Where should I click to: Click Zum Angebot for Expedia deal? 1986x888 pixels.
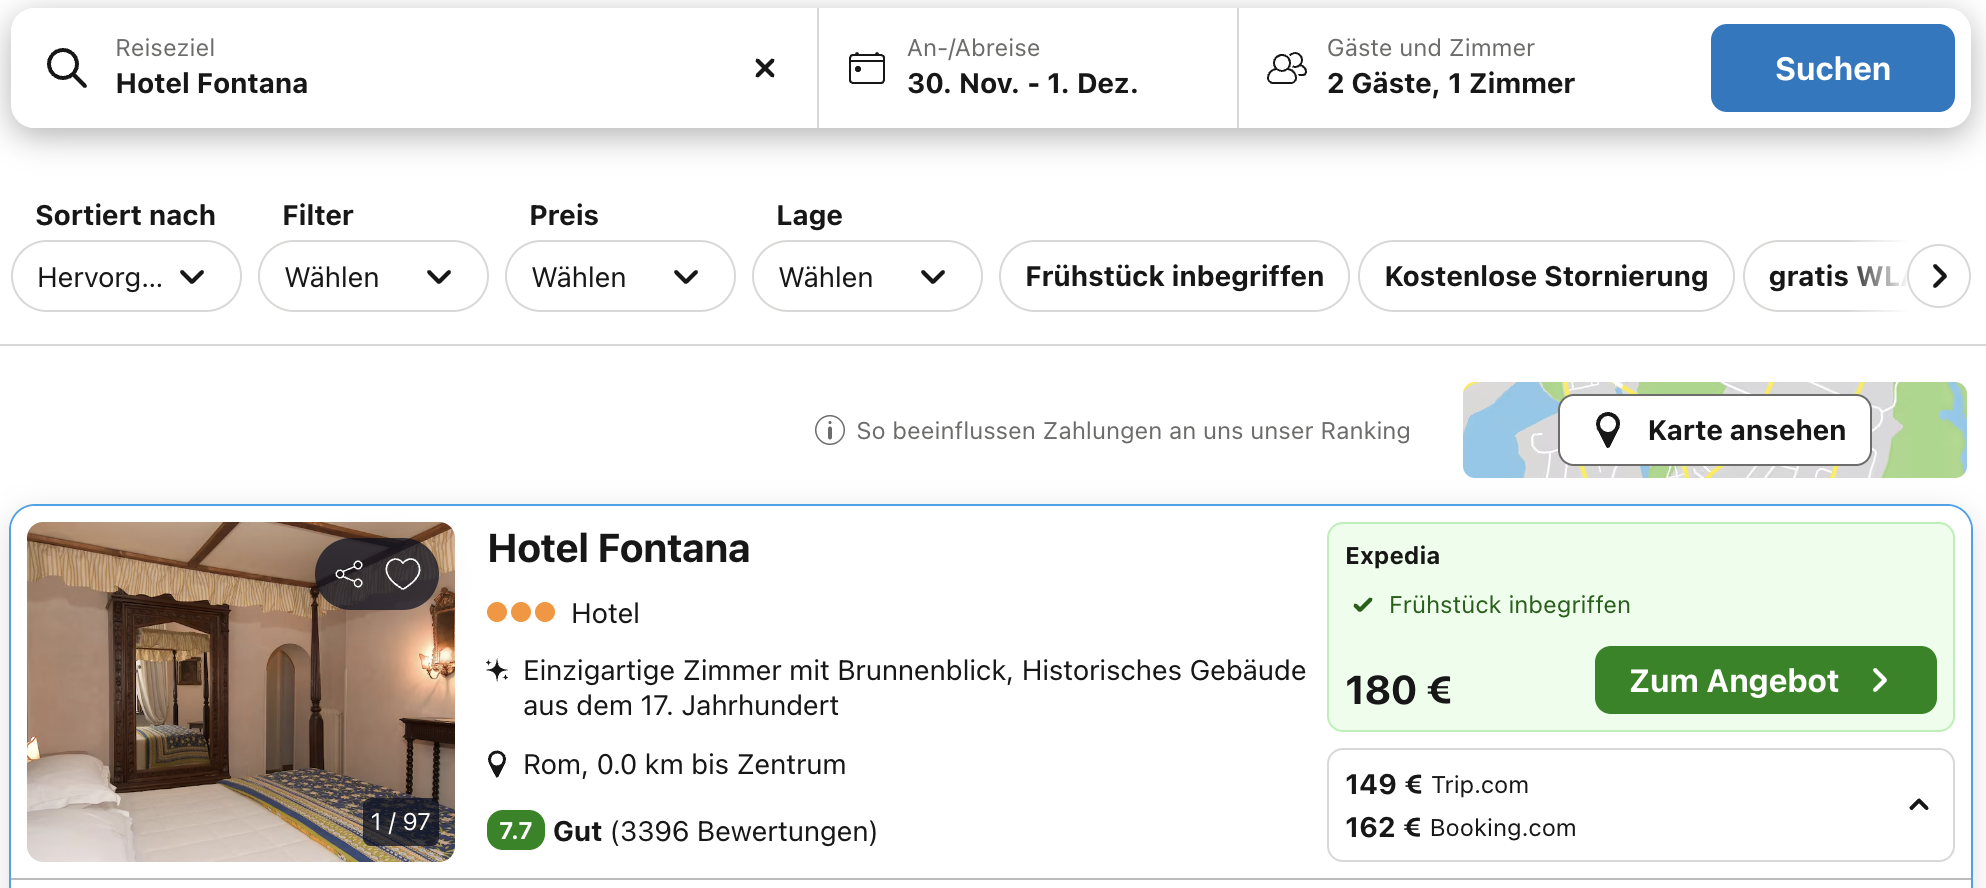(x=1765, y=680)
